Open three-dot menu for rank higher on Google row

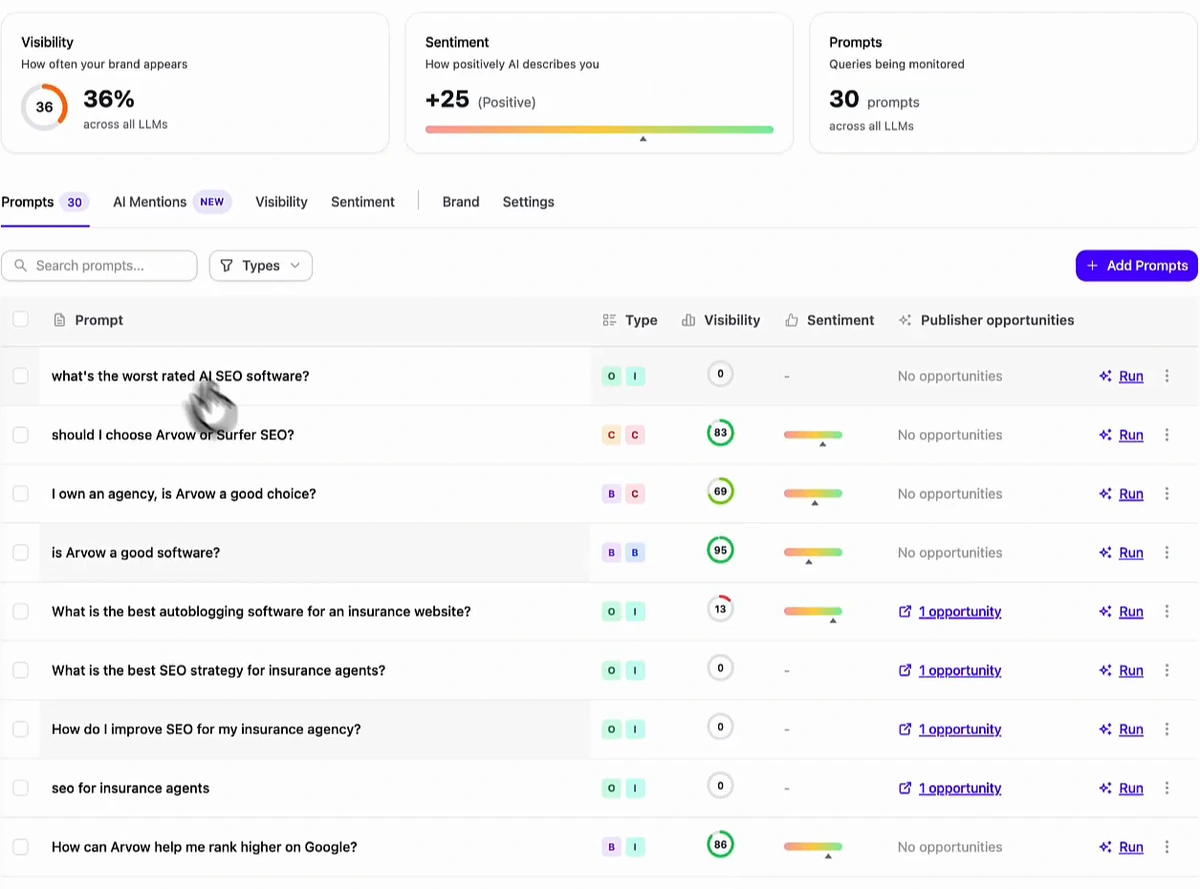click(1166, 847)
